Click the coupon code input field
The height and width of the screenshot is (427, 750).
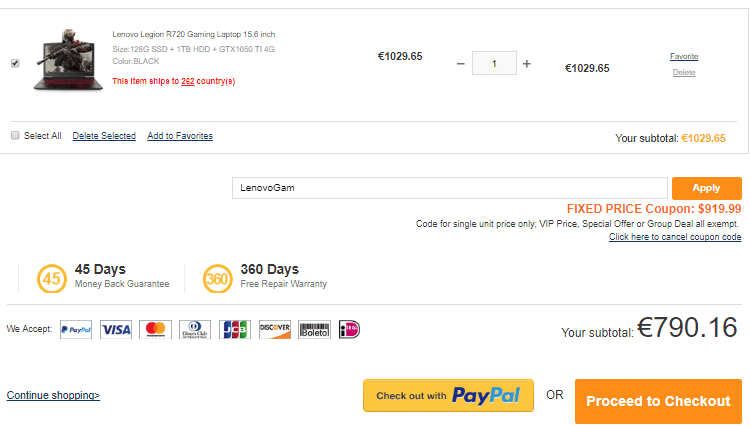[x=449, y=187]
